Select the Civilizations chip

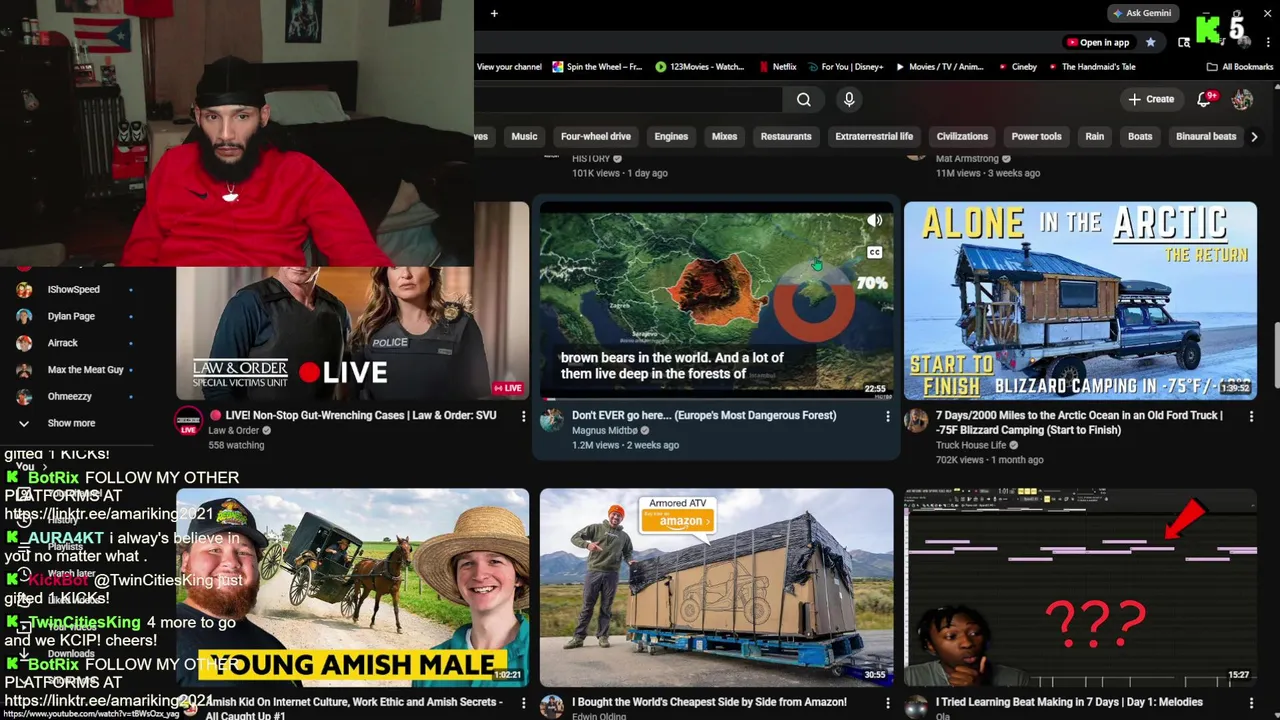coord(962,136)
